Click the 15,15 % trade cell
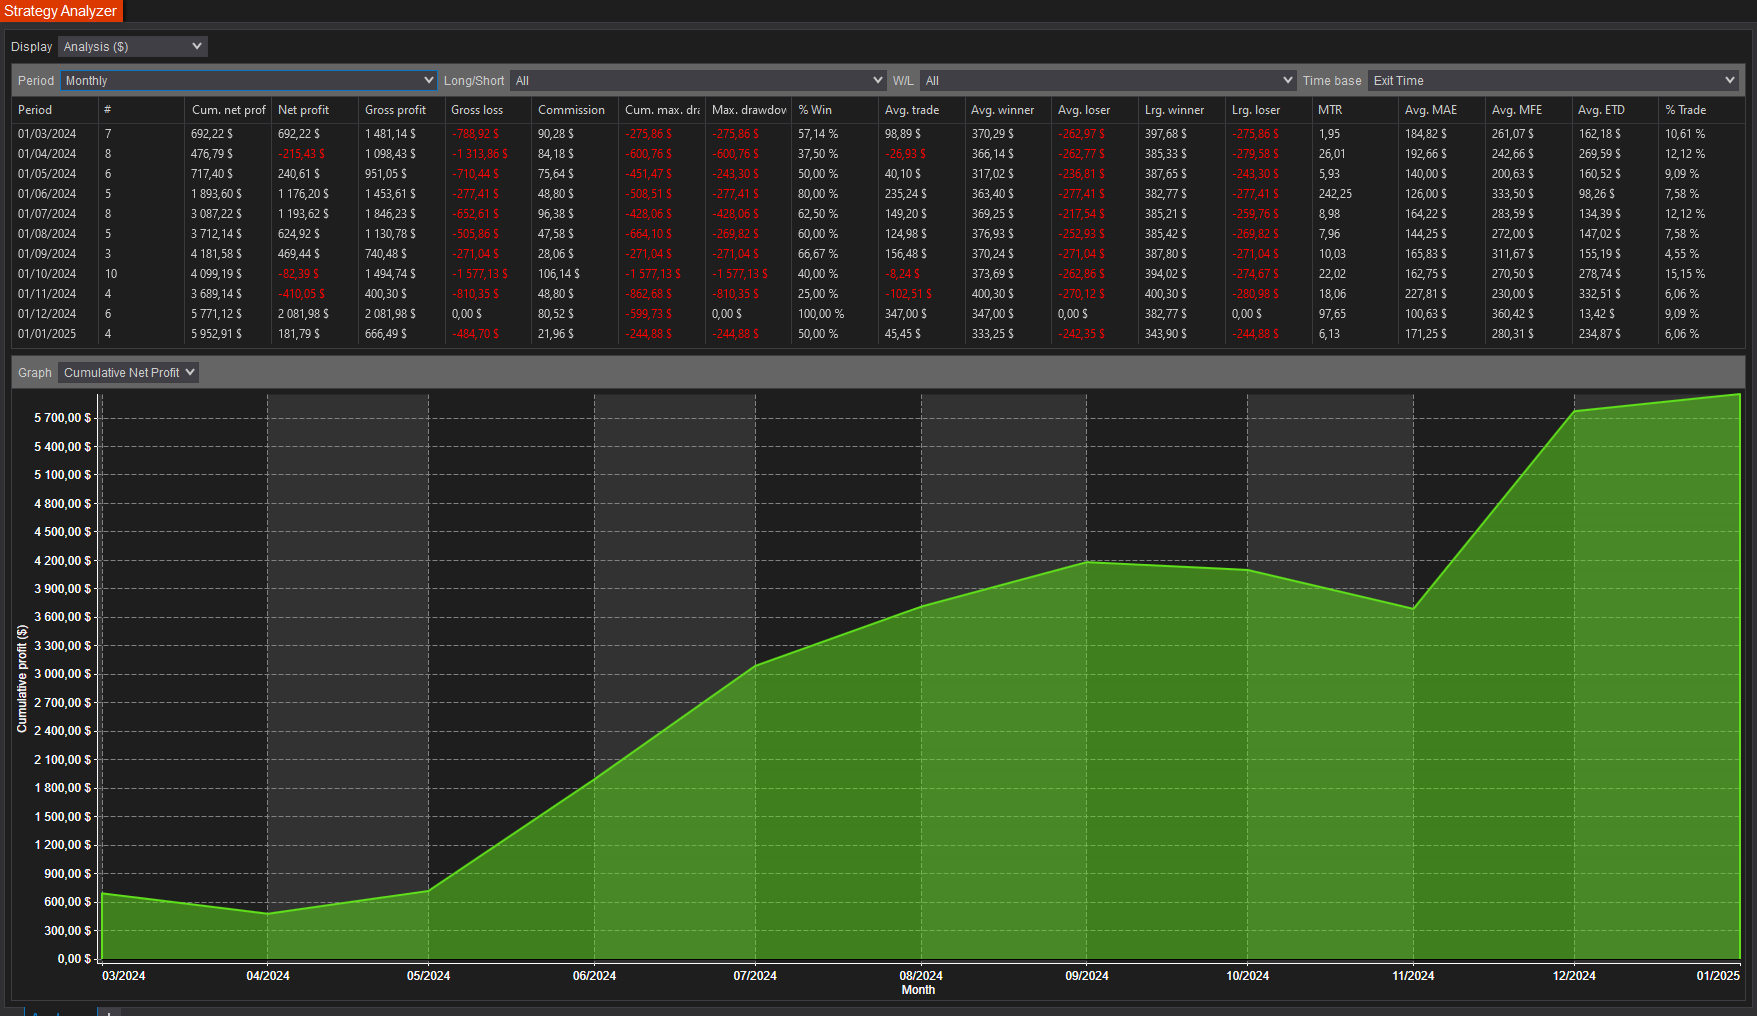This screenshot has width=1757, height=1016. [x=1685, y=274]
